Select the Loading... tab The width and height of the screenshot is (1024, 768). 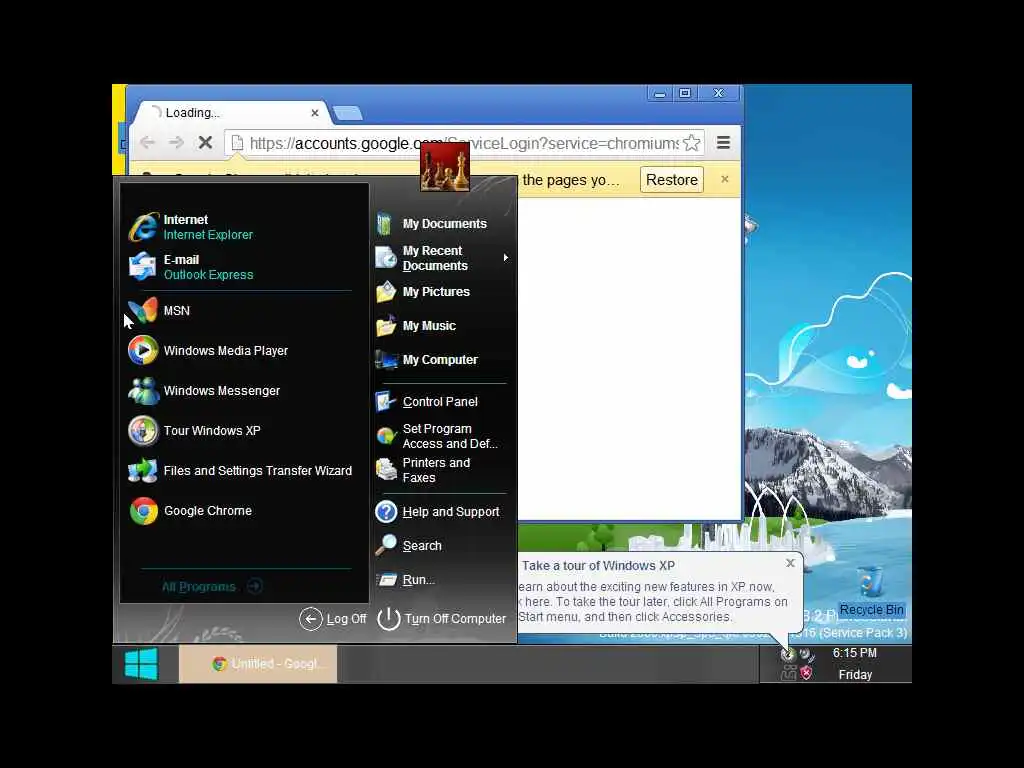pyautogui.click(x=230, y=112)
